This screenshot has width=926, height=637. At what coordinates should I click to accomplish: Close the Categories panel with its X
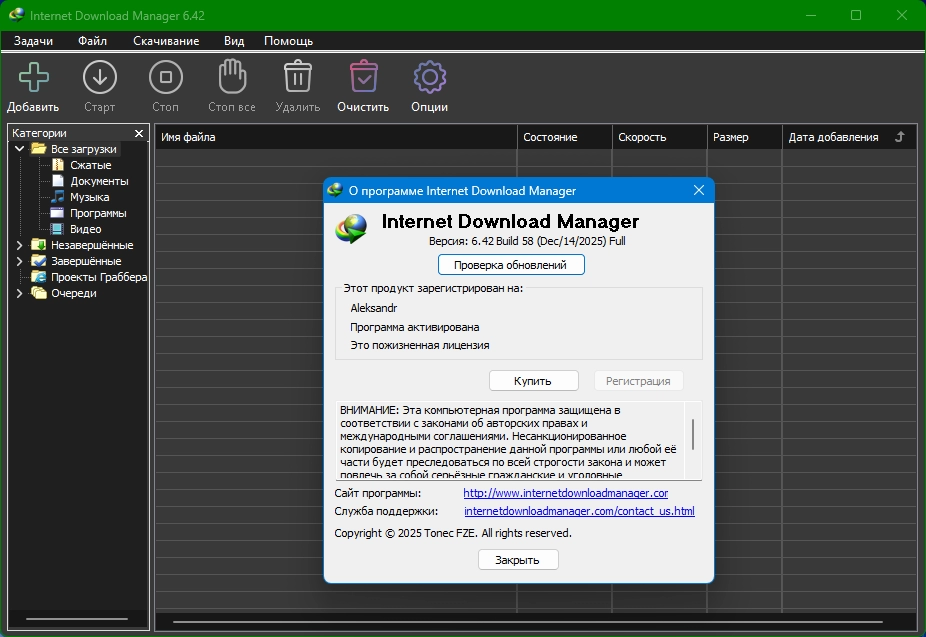click(x=138, y=133)
